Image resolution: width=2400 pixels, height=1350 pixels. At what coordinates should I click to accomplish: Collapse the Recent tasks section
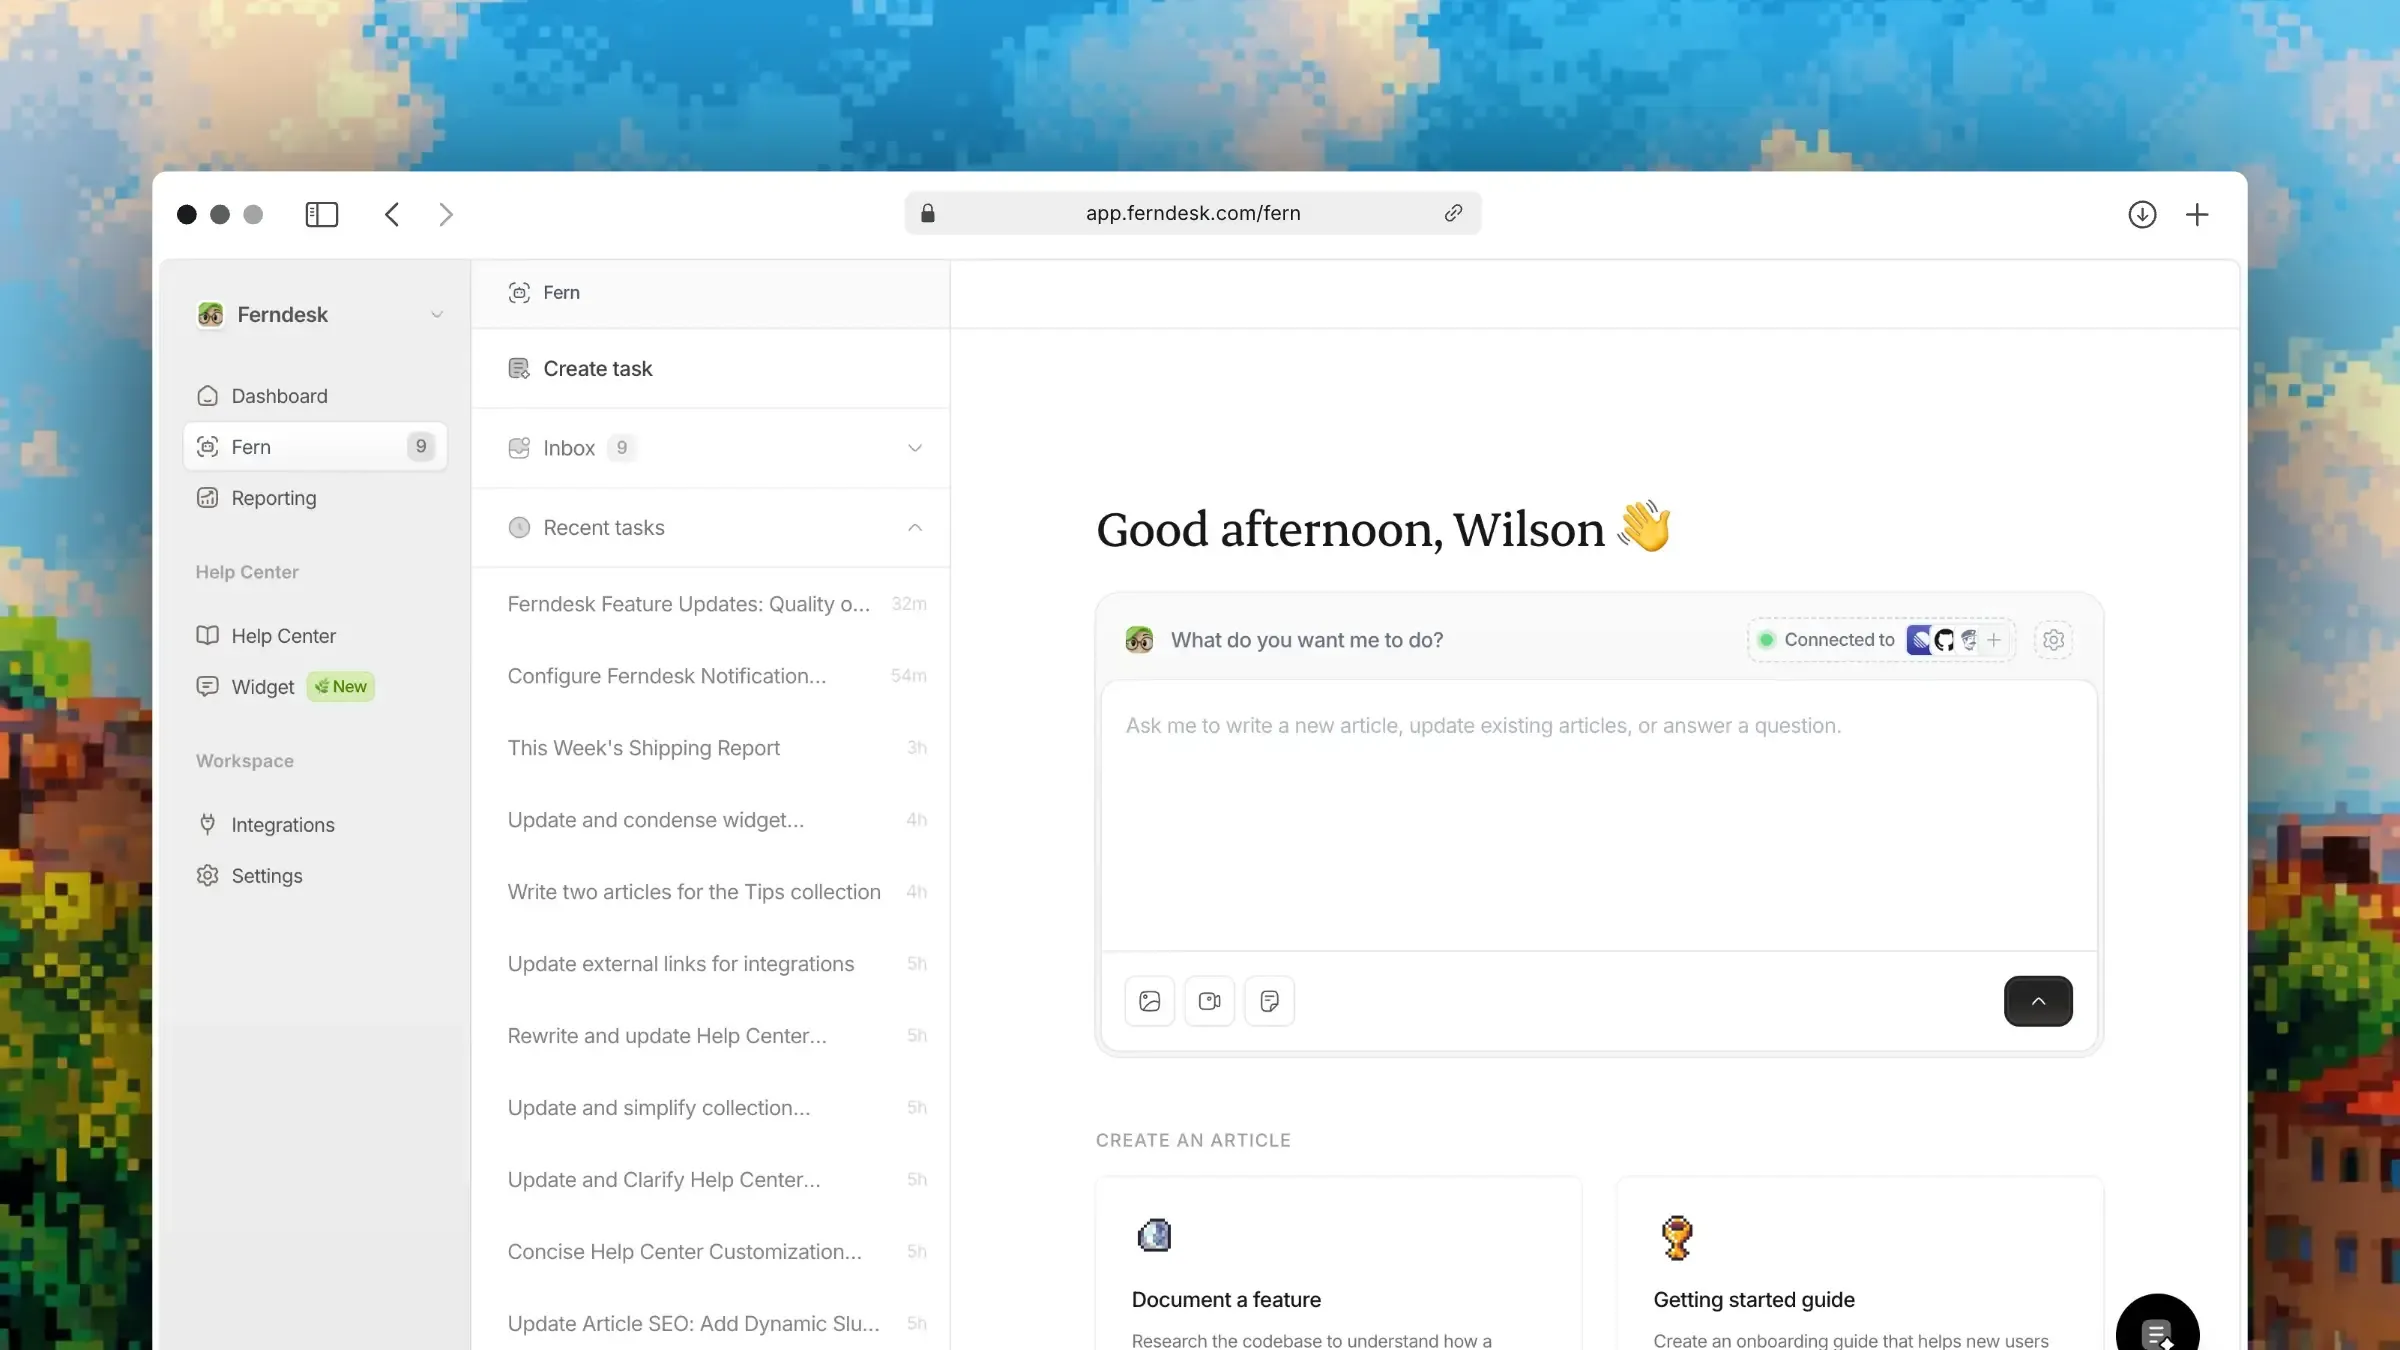tap(914, 528)
